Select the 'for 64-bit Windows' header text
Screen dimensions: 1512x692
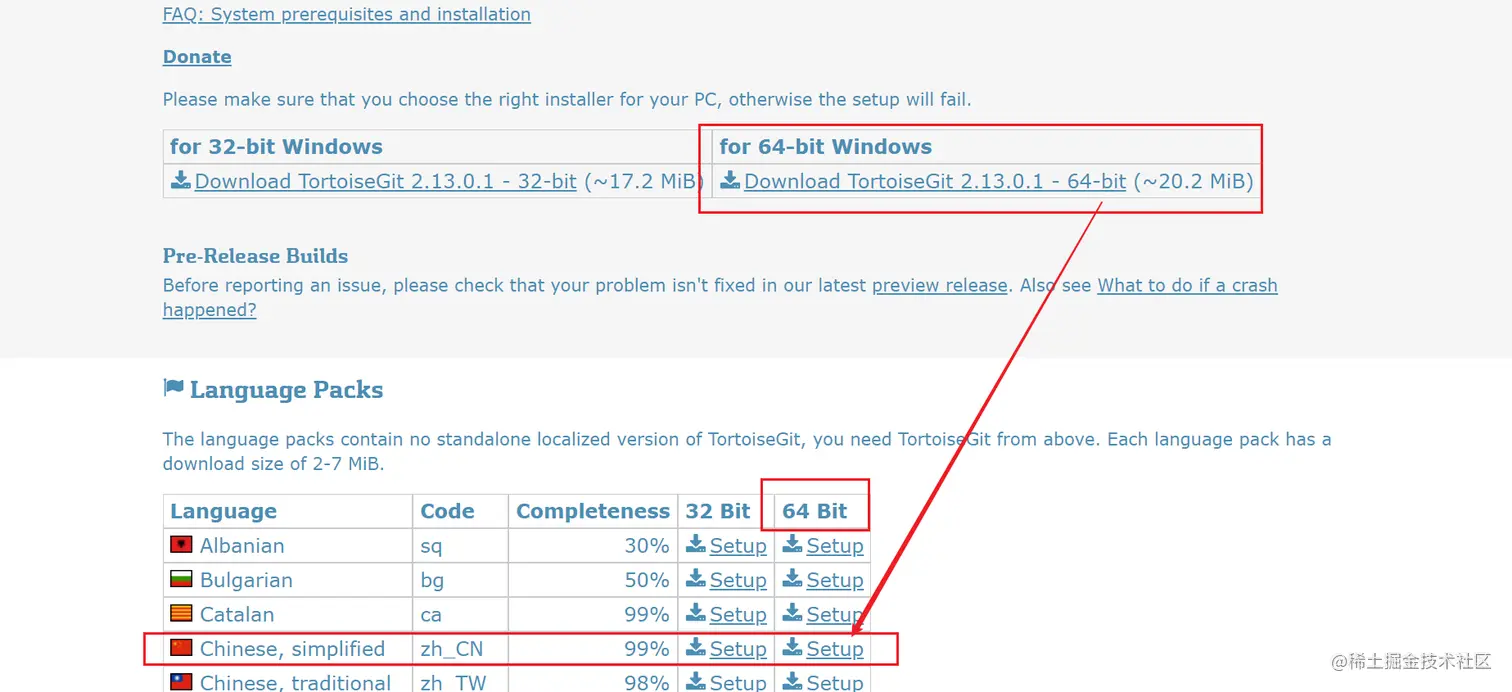coord(825,147)
